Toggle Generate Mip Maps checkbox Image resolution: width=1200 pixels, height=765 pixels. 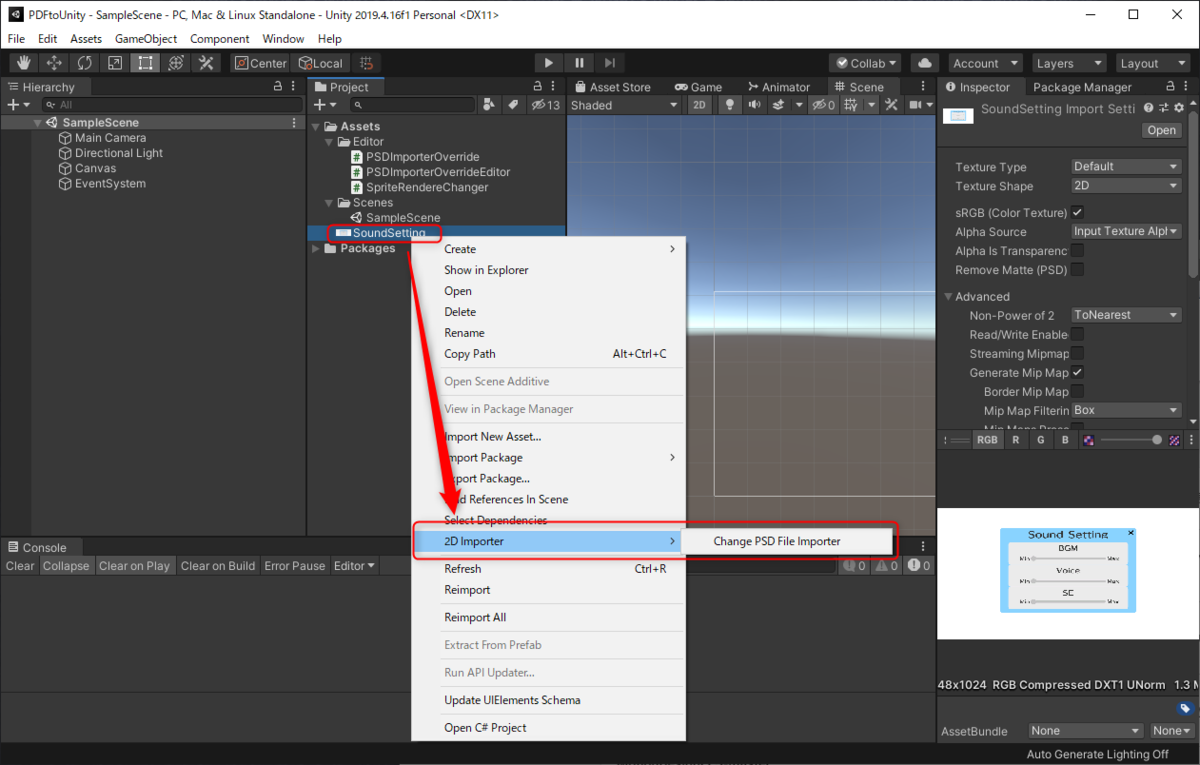[x=1077, y=372]
